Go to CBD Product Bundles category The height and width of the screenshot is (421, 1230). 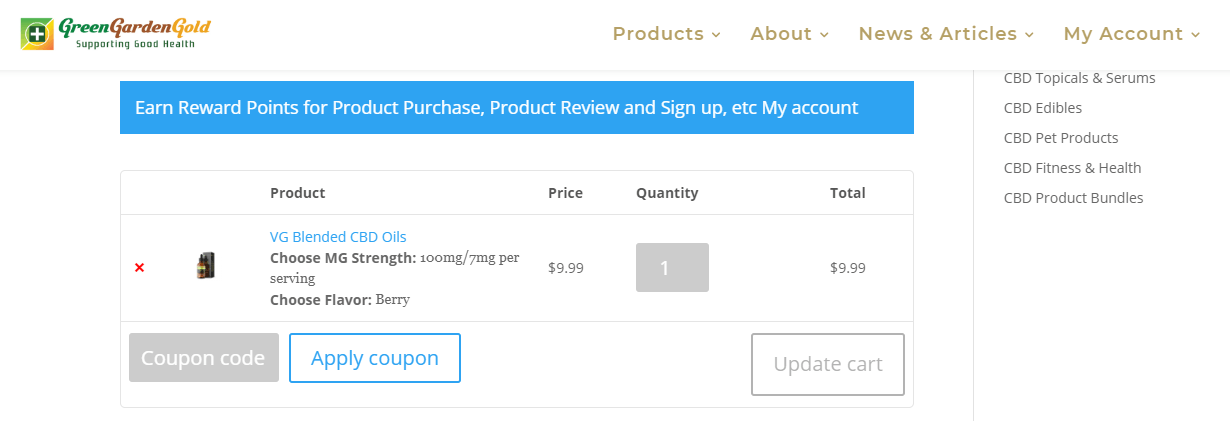pos(1073,198)
